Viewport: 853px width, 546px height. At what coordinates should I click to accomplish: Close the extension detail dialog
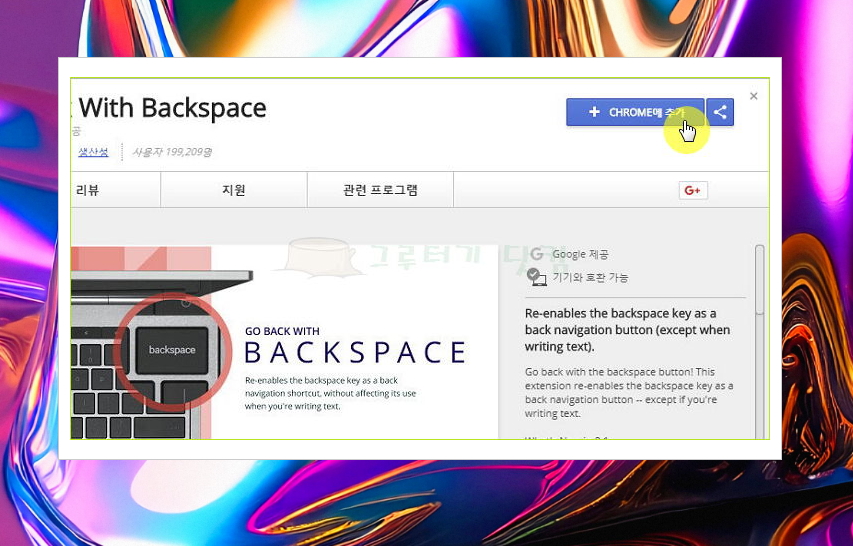pyautogui.click(x=753, y=96)
